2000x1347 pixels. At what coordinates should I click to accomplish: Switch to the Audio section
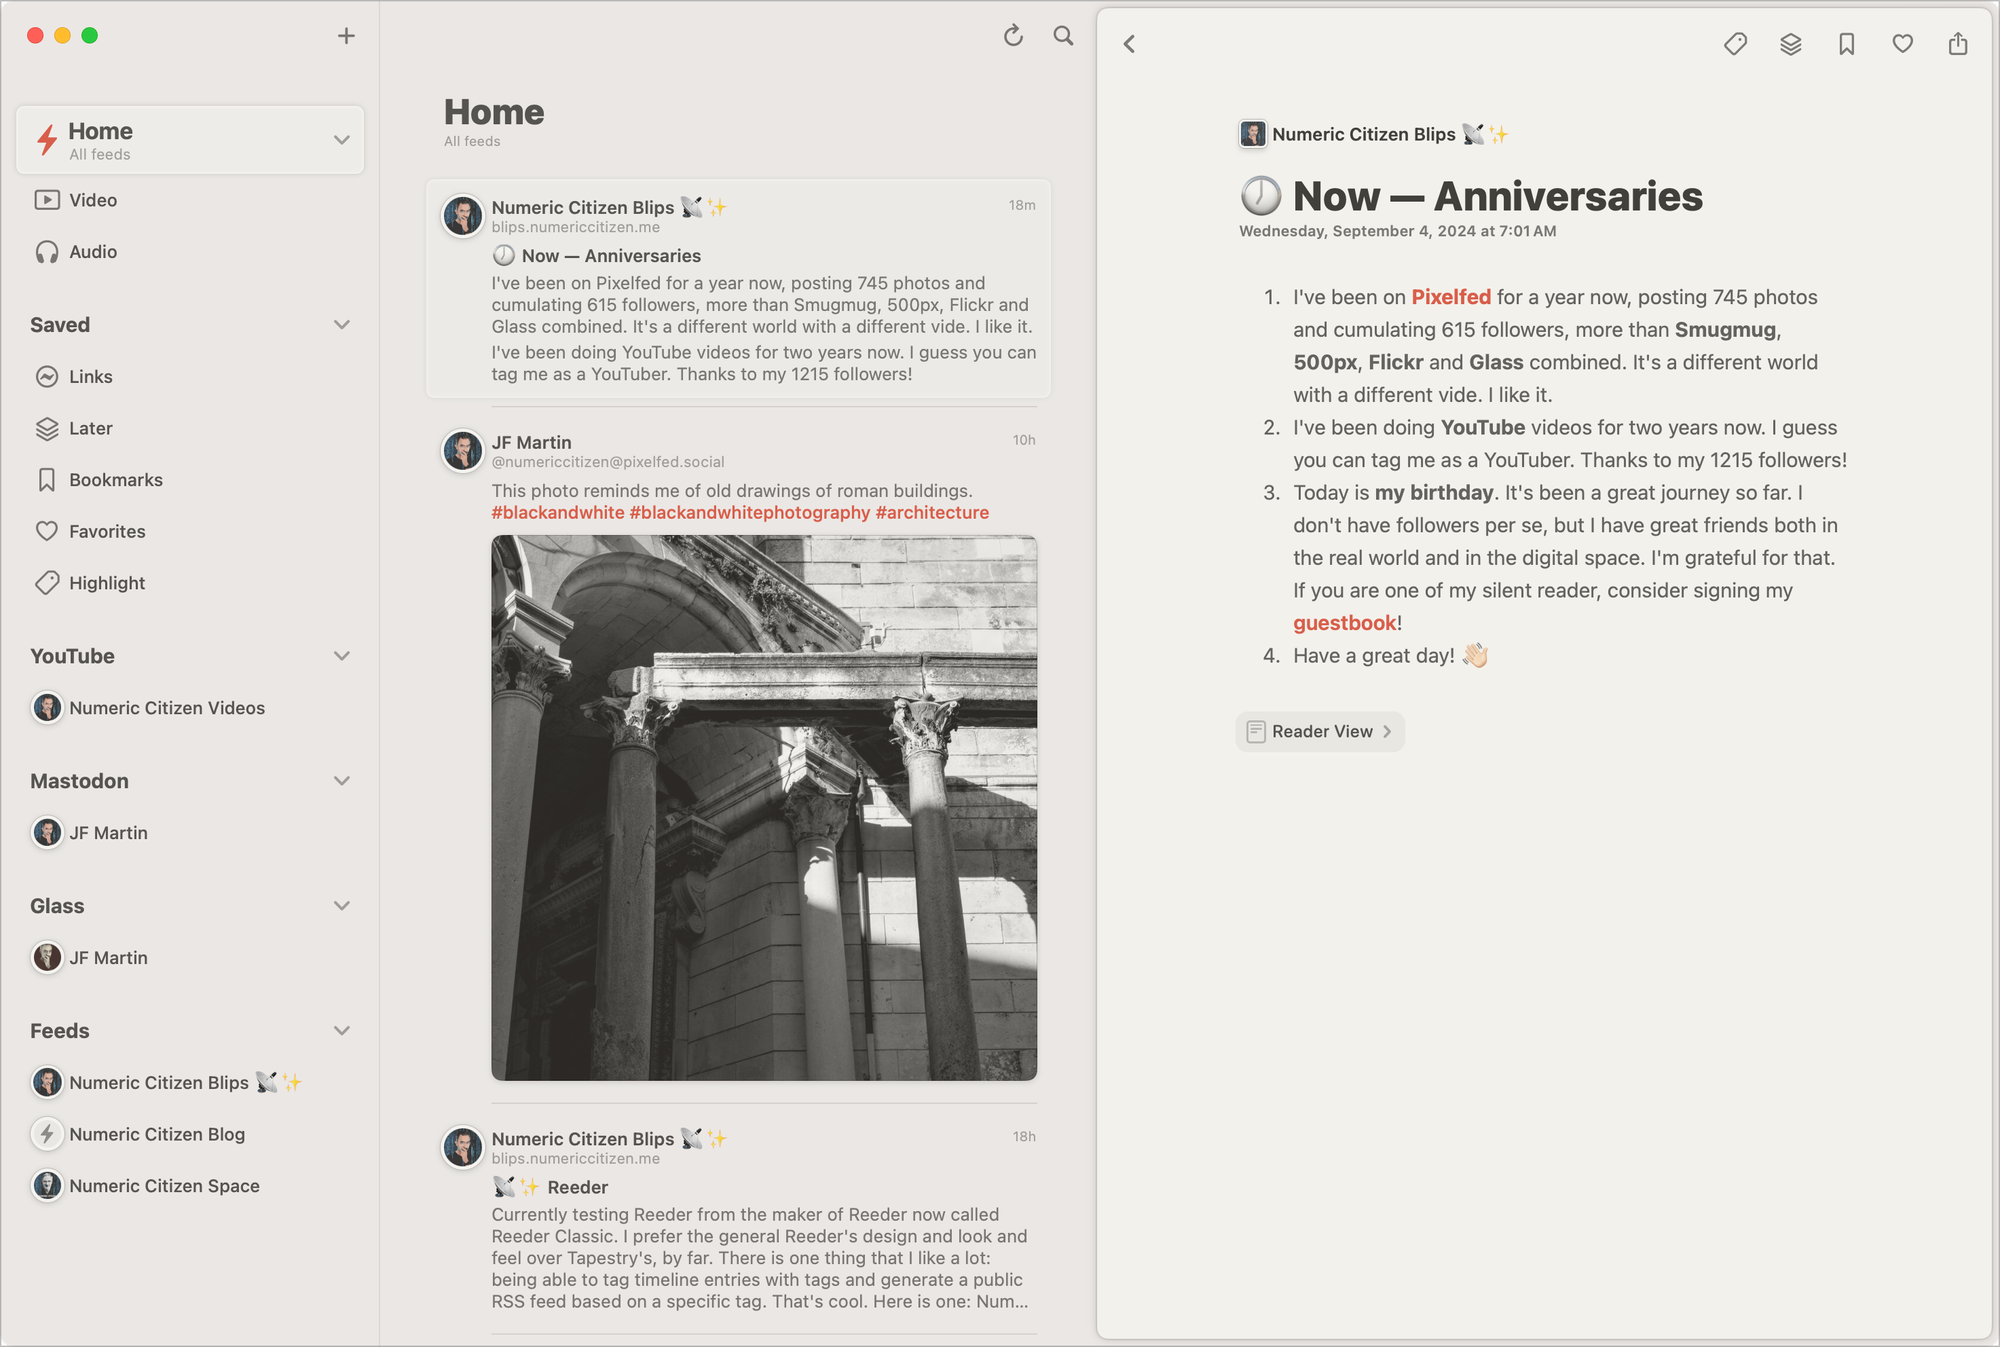92,251
